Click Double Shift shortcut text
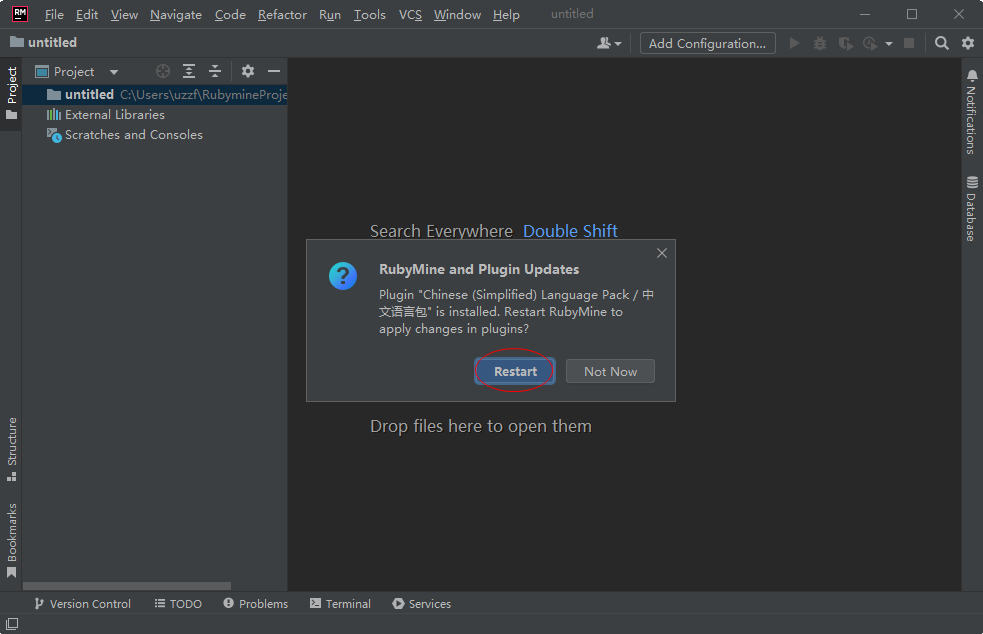 [x=570, y=231]
